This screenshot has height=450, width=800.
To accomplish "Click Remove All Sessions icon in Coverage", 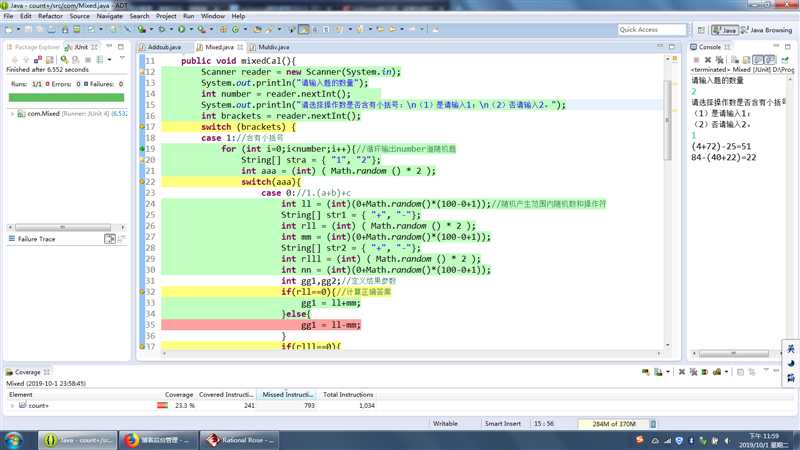I will pos(693,372).
